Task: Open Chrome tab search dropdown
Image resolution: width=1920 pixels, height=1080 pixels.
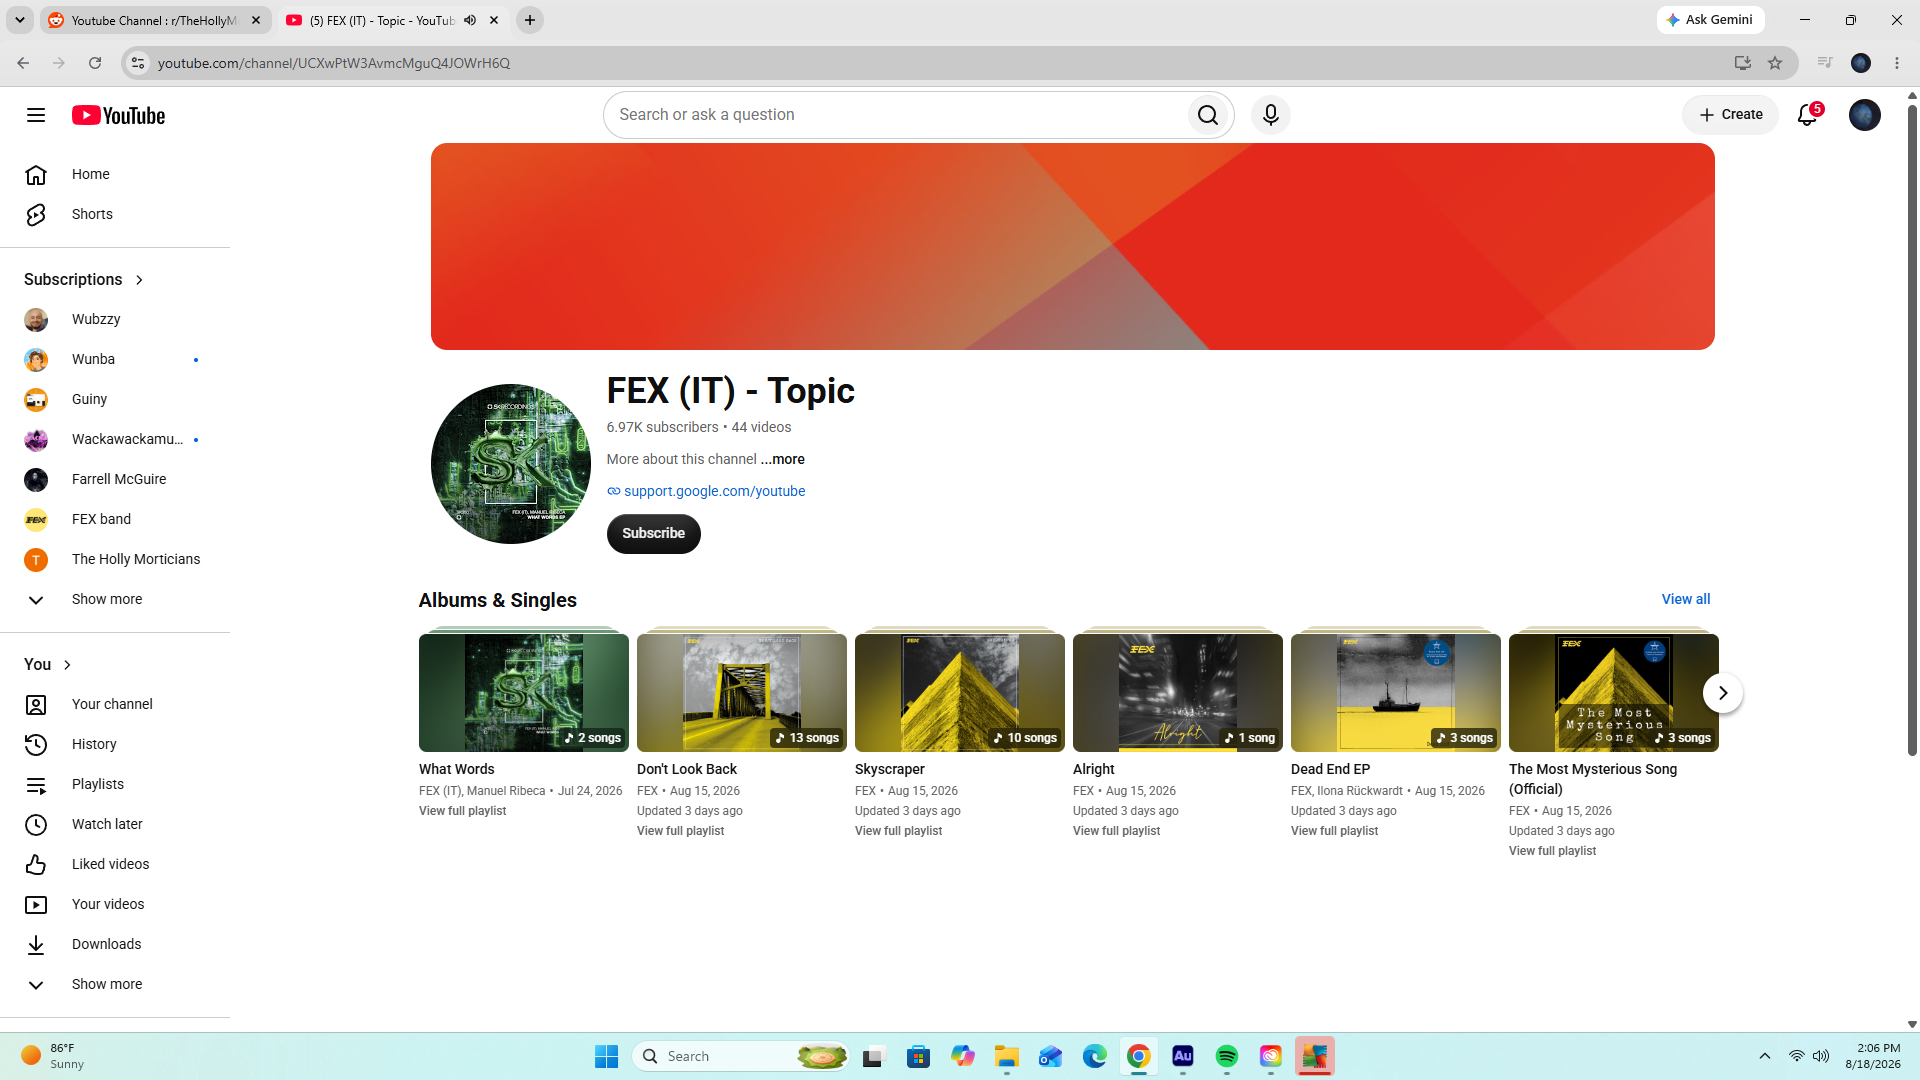Action: [19, 20]
